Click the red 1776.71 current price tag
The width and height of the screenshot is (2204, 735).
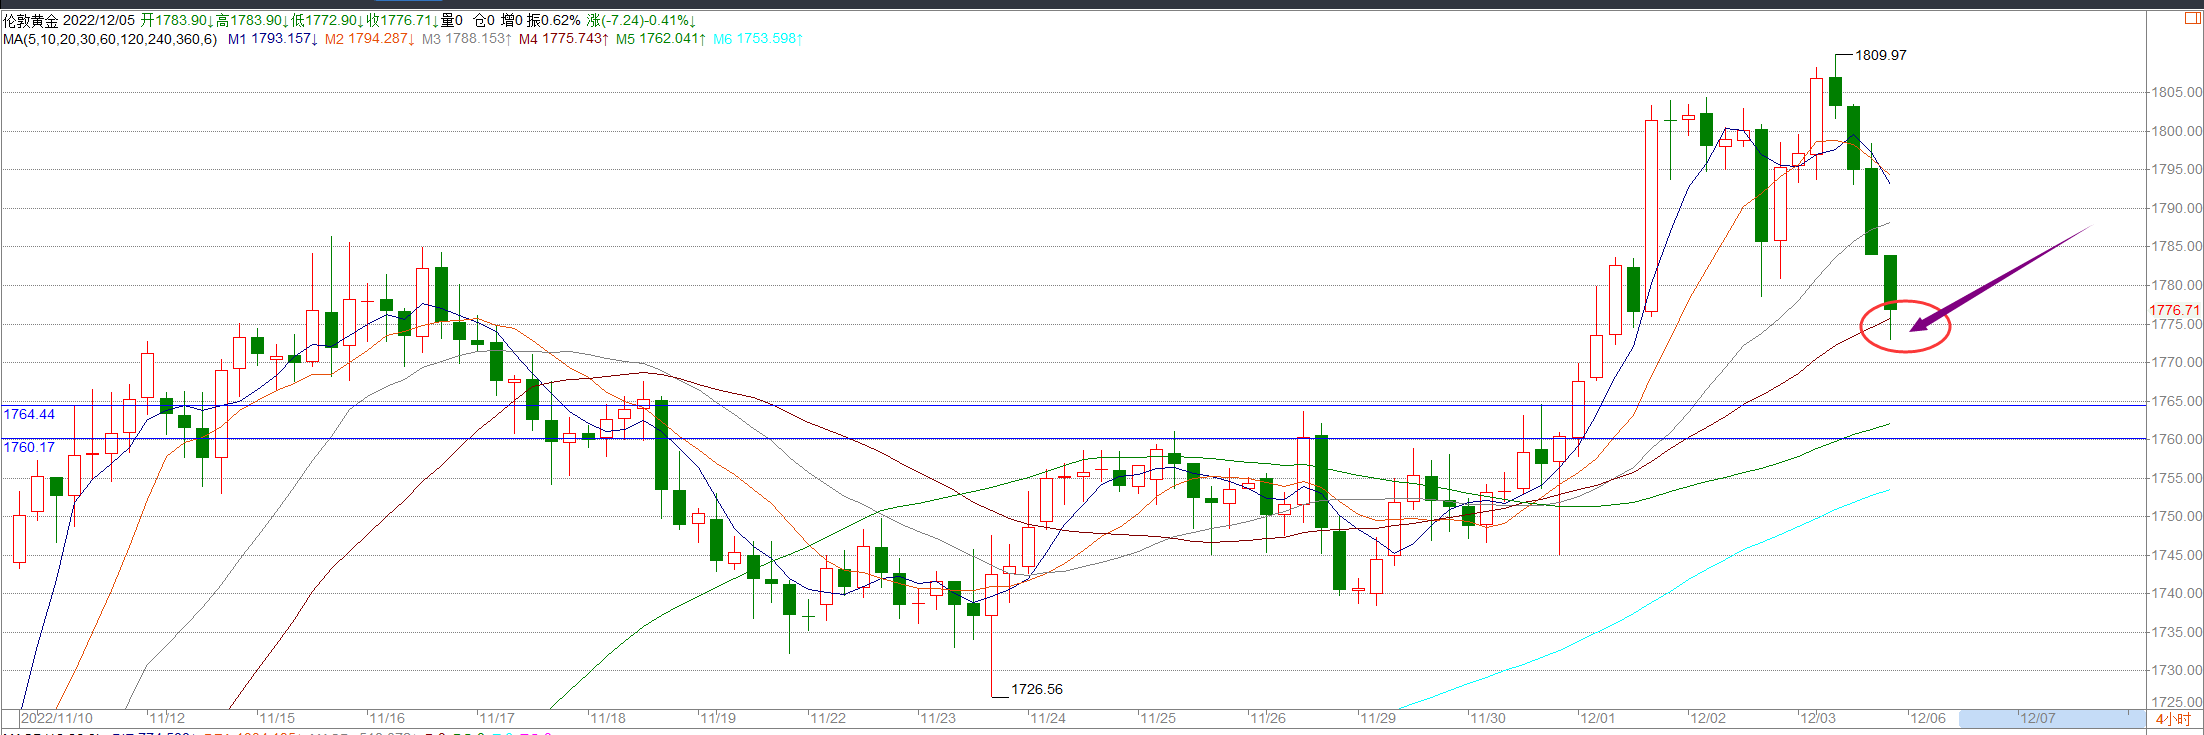(x=2175, y=310)
